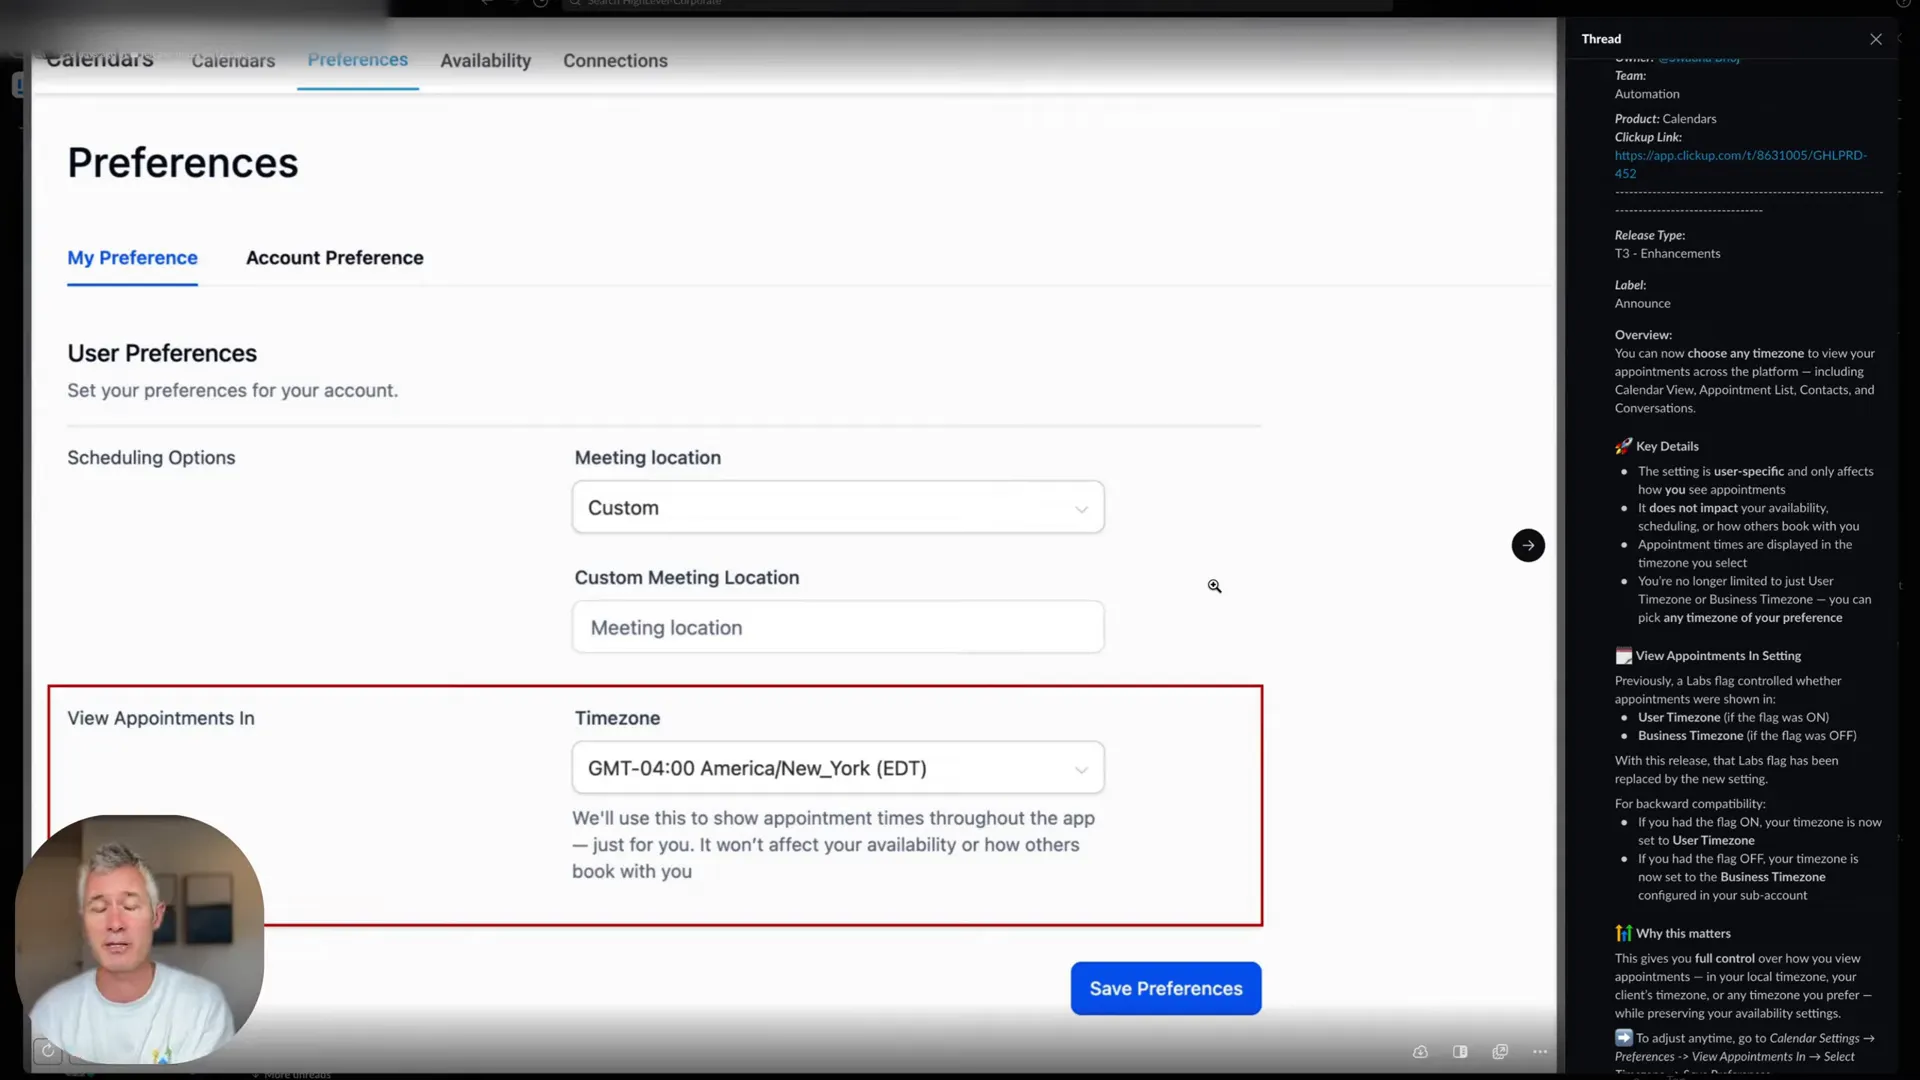Click the presenter webcam thumbnail
1920x1080 pixels.
coord(140,939)
